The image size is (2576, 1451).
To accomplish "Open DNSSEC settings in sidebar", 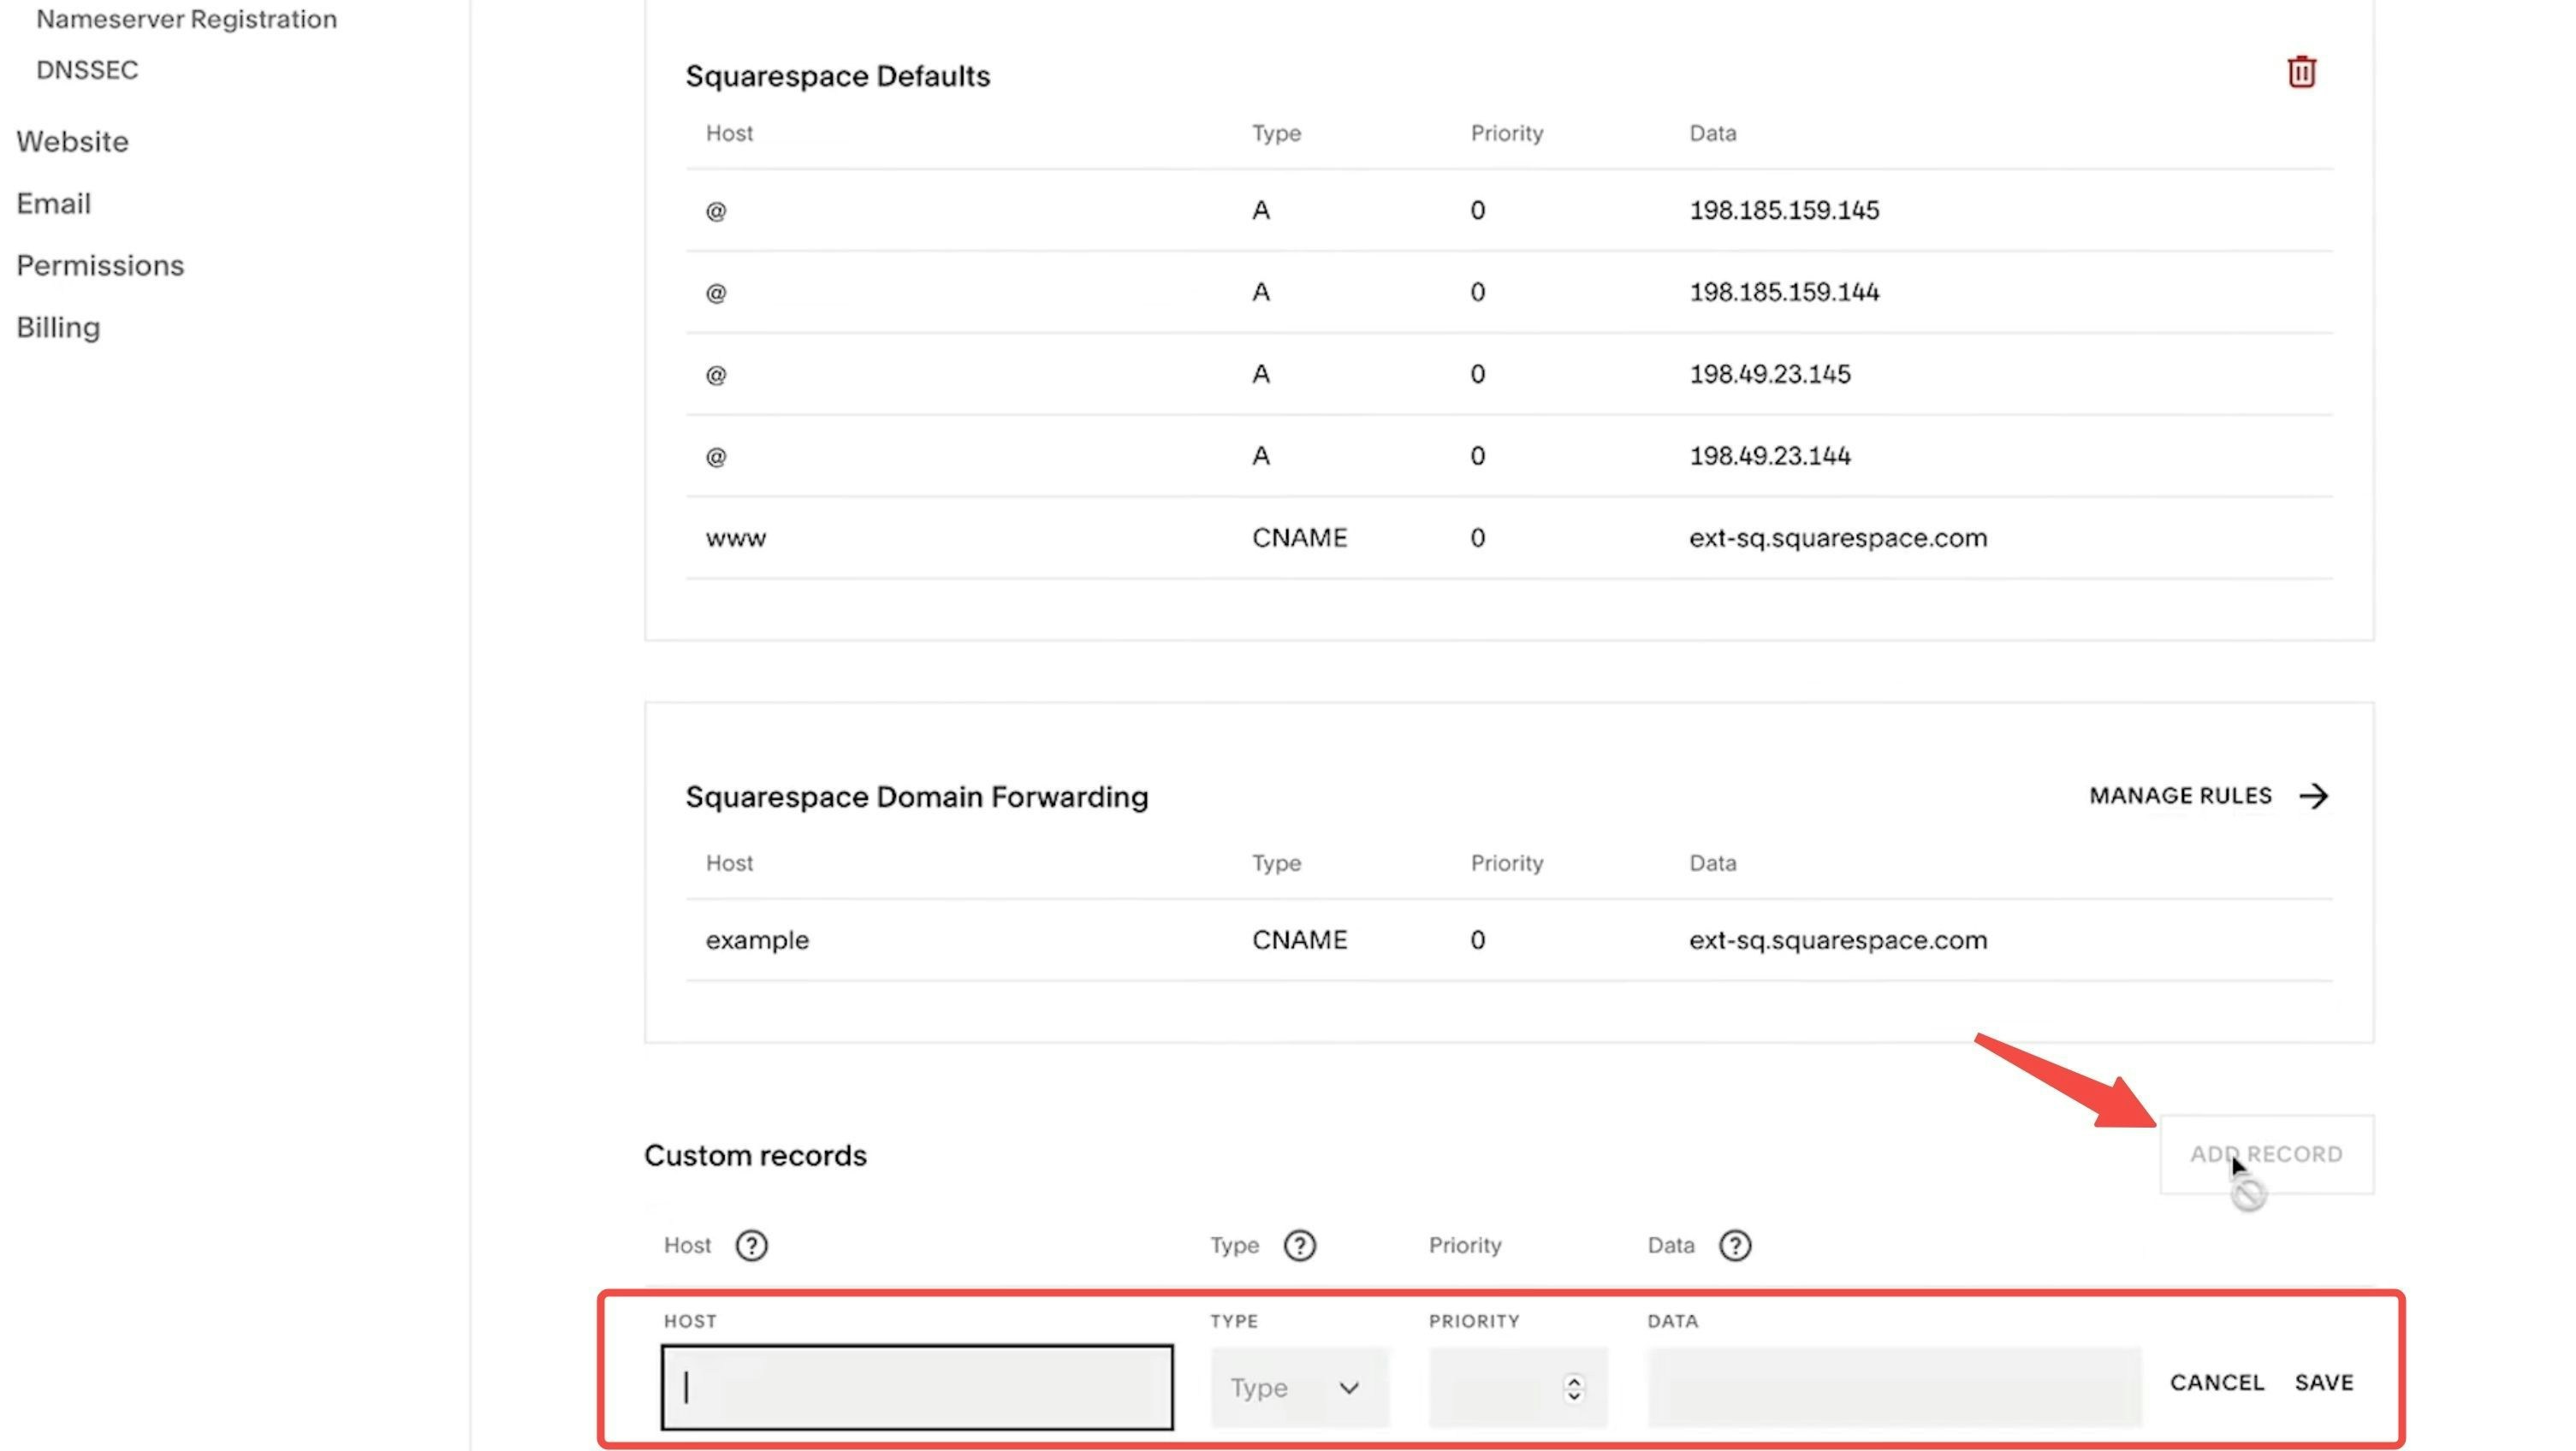I will pyautogui.click(x=87, y=70).
